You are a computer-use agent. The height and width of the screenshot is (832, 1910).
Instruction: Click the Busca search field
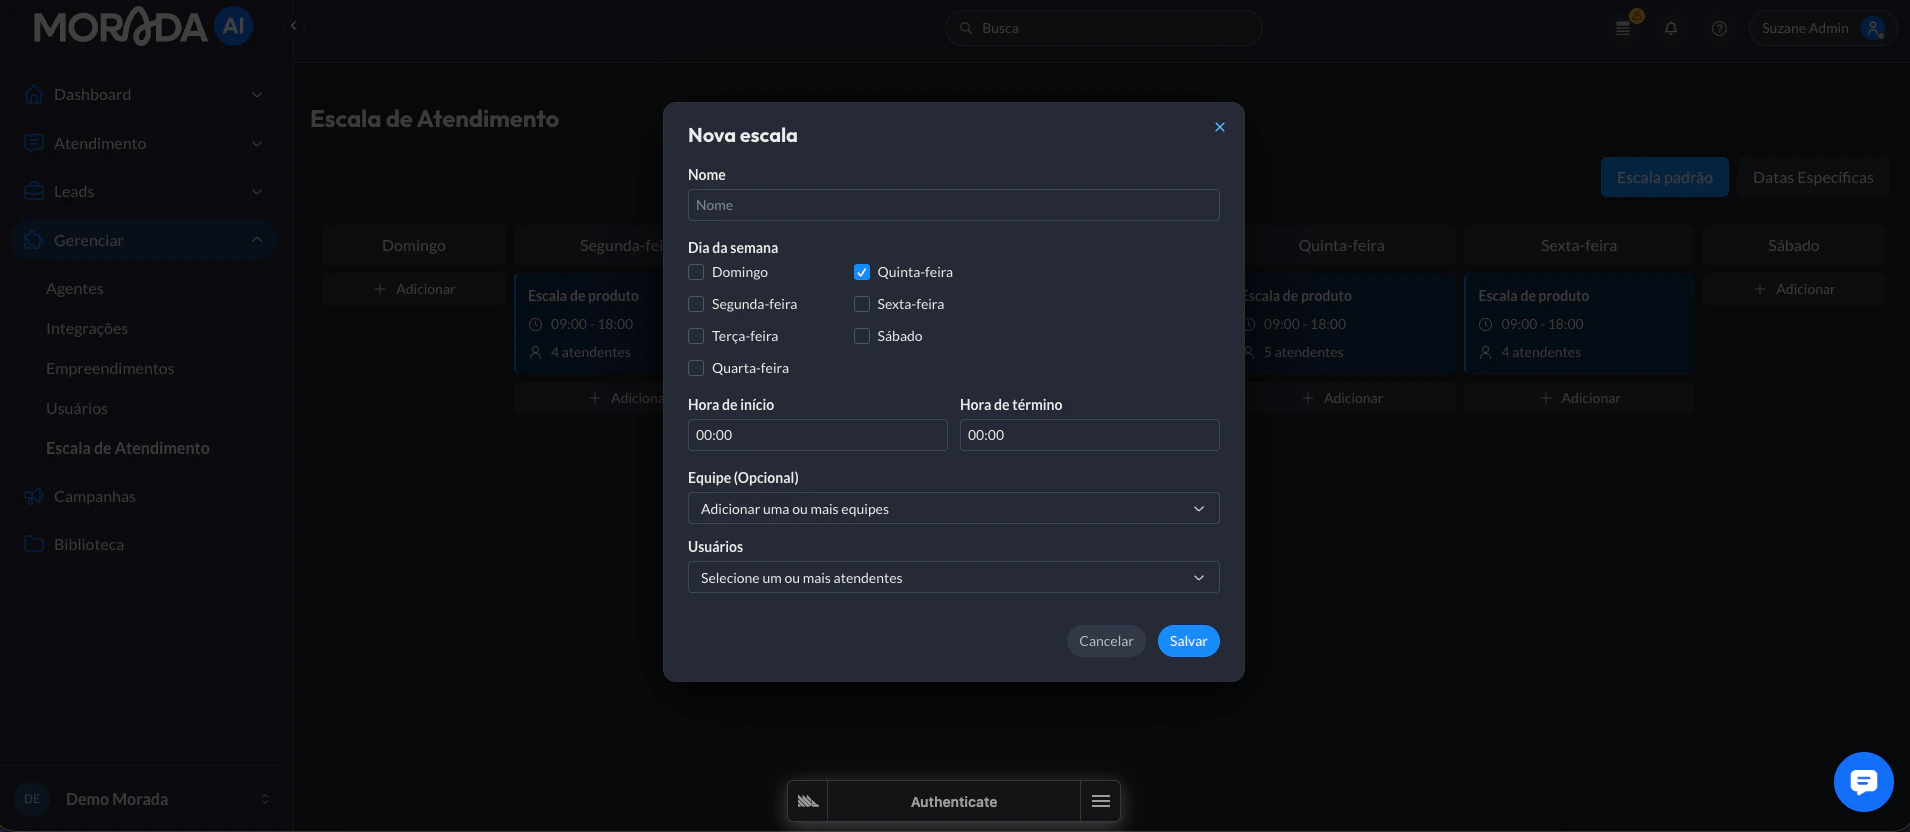(1103, 28)
